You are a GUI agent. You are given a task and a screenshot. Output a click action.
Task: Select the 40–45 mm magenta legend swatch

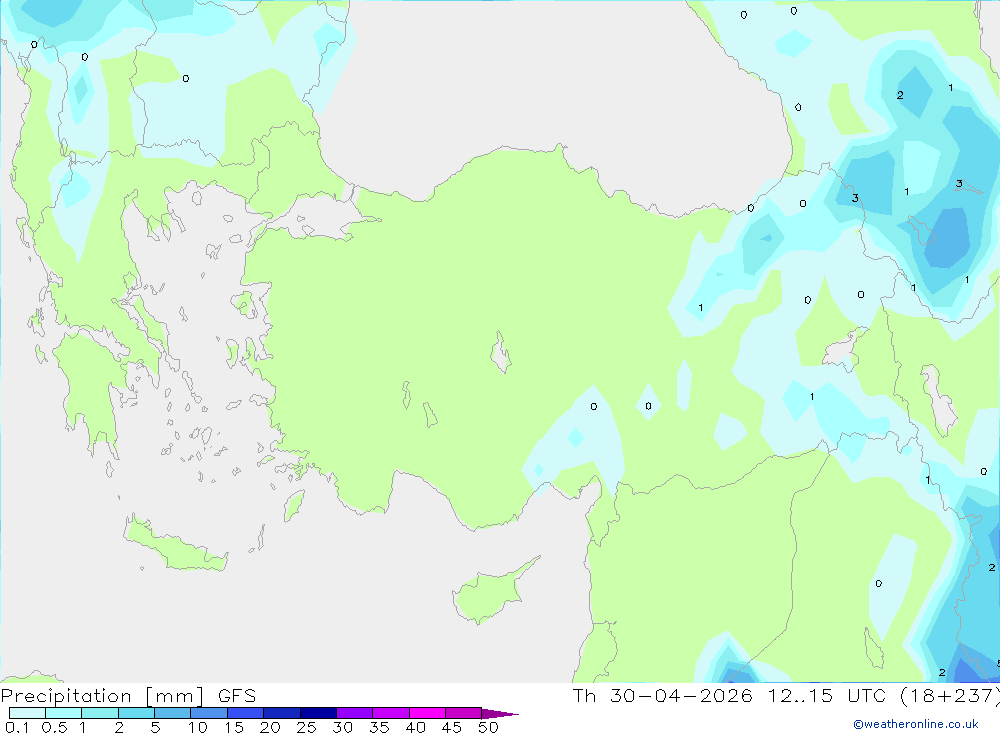point(427,713)
